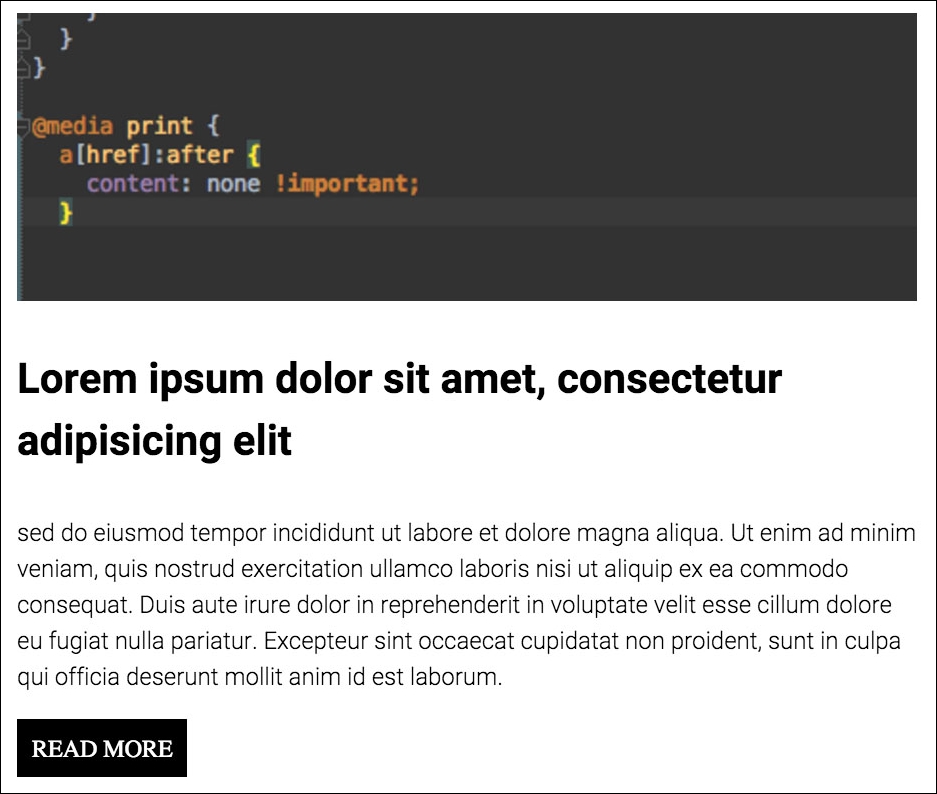Click the paragraph line starting "eu fugiat nulla"
Viewport: 937px width, 794px height.
(459, 641)
